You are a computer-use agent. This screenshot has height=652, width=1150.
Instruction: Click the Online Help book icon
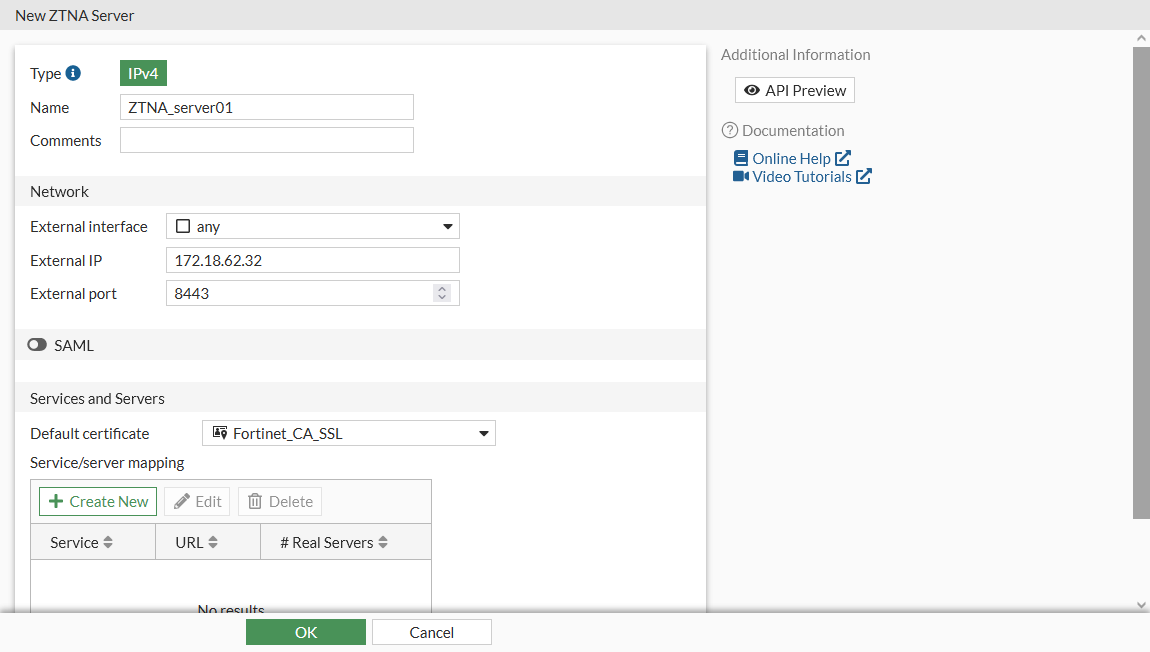coord(740,158)
